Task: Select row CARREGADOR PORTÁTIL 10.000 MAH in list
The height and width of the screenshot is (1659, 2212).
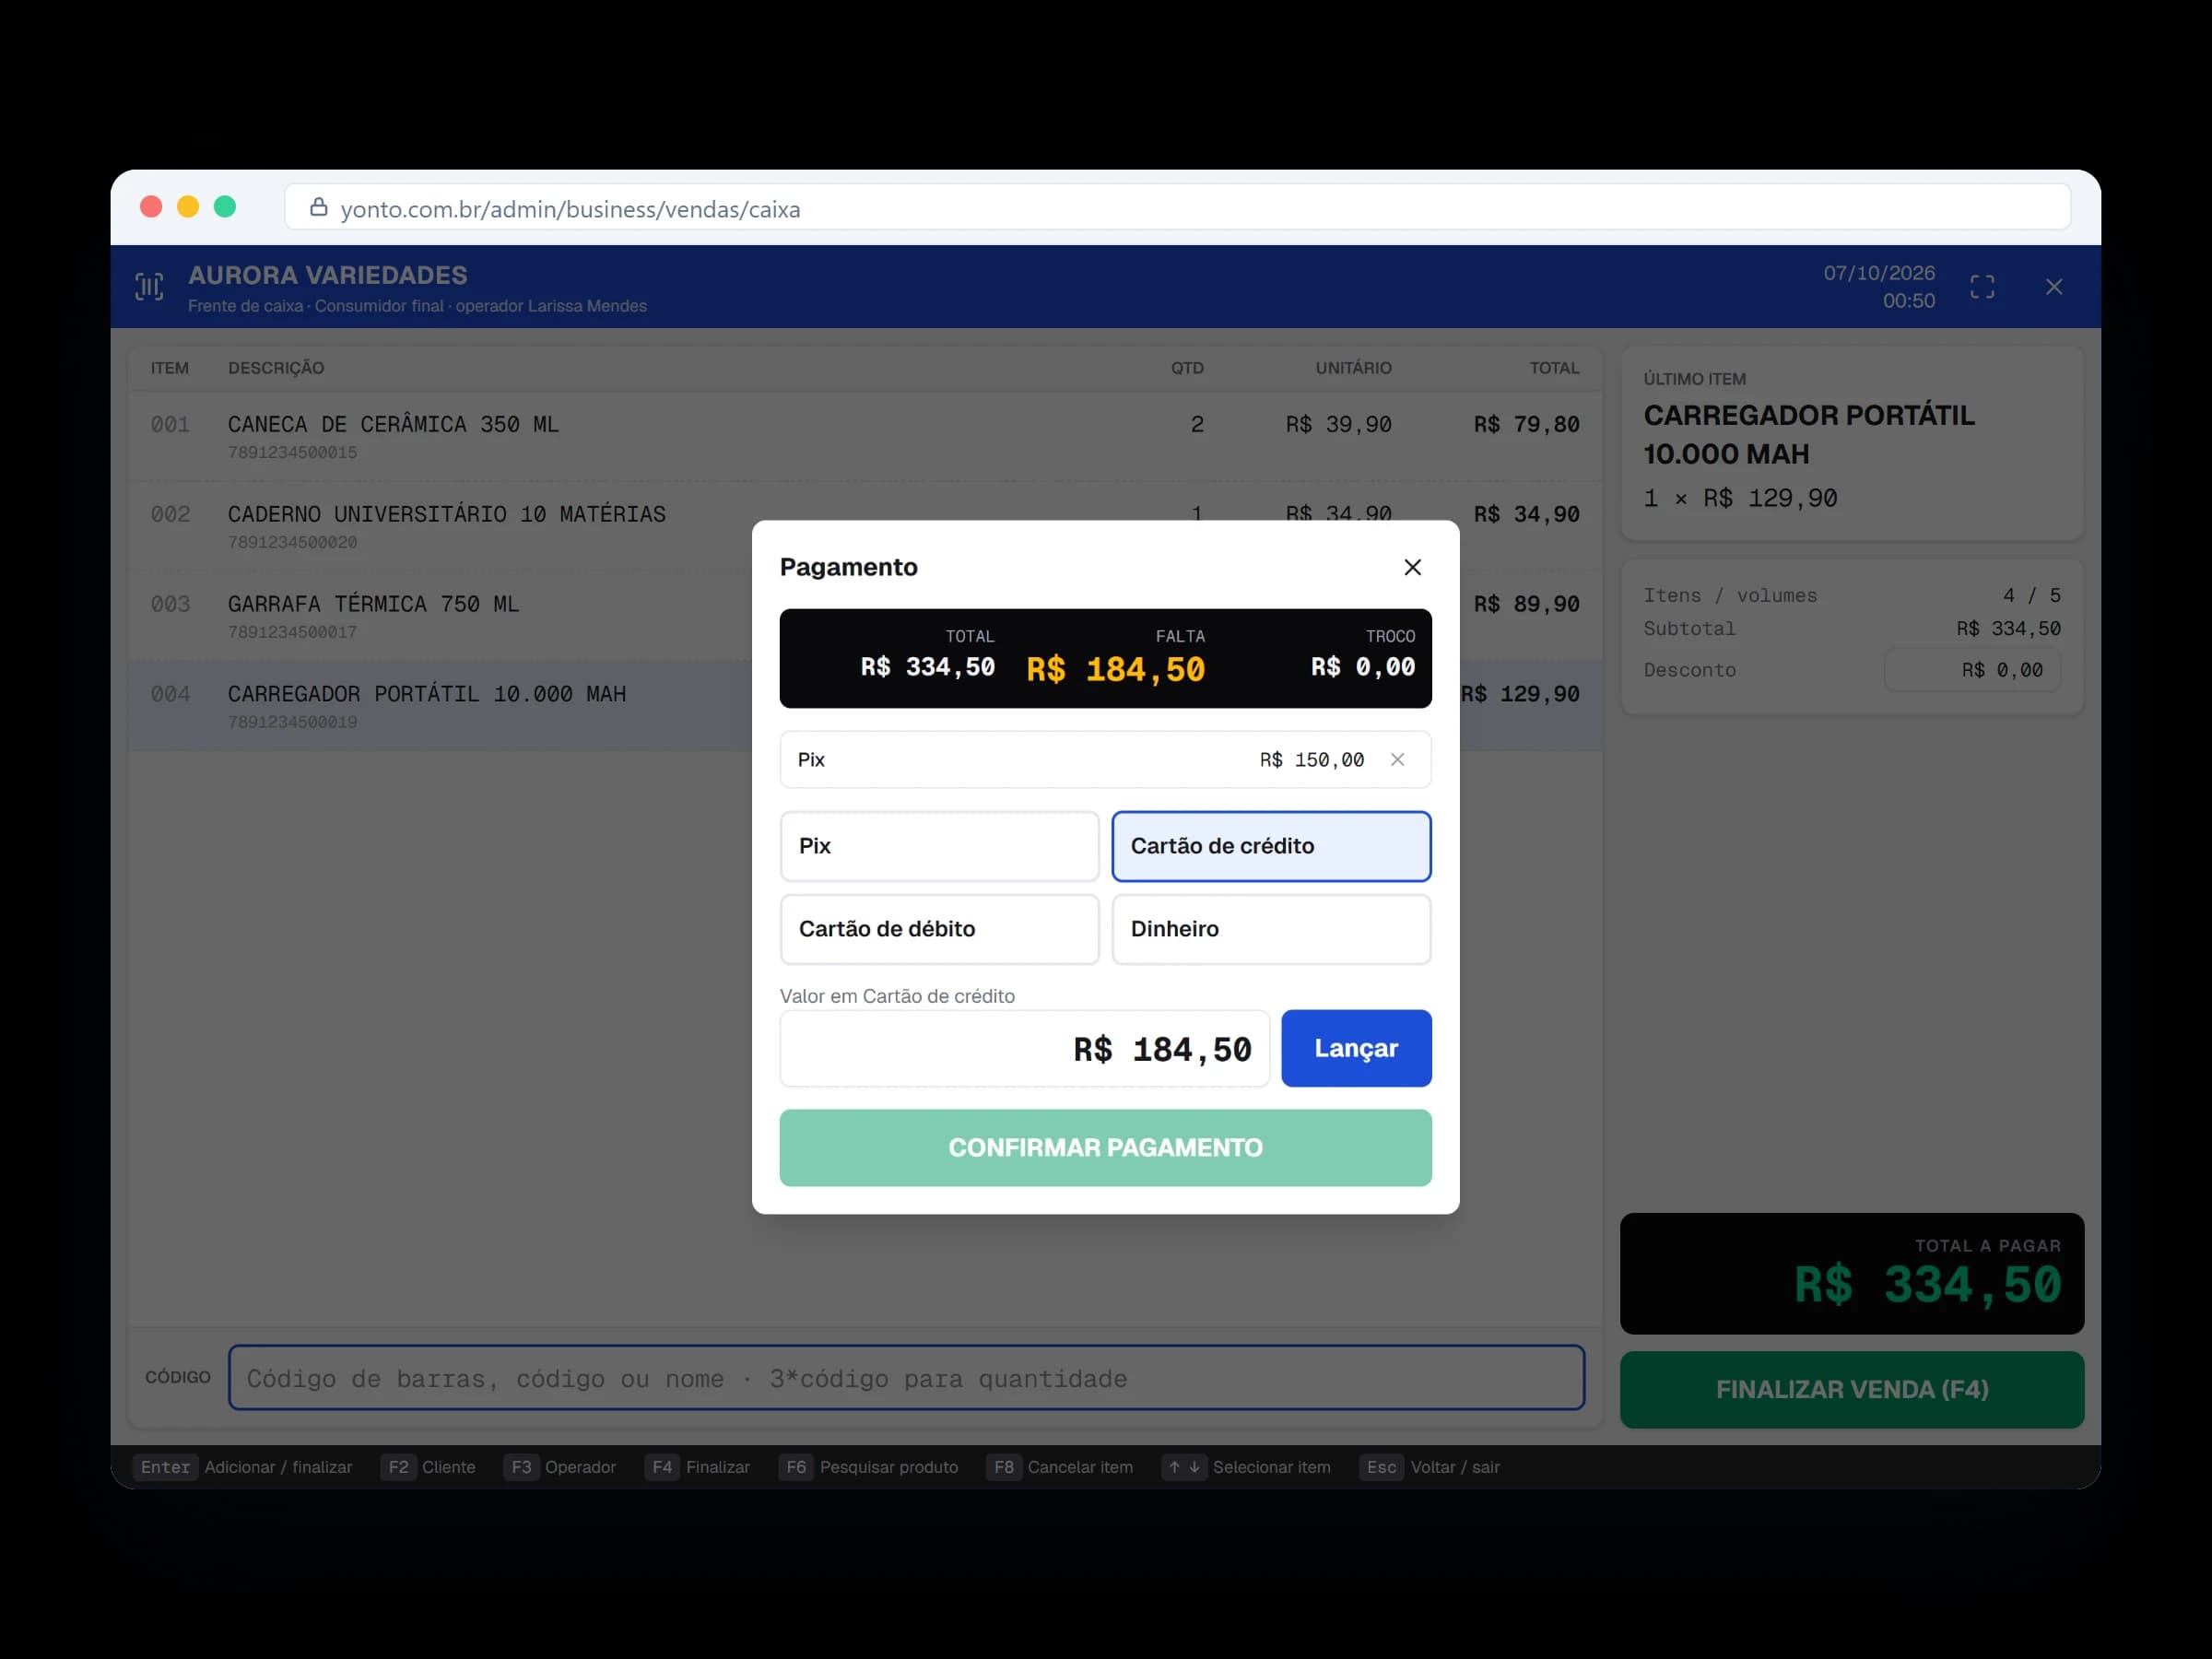Action: point(865,706)
